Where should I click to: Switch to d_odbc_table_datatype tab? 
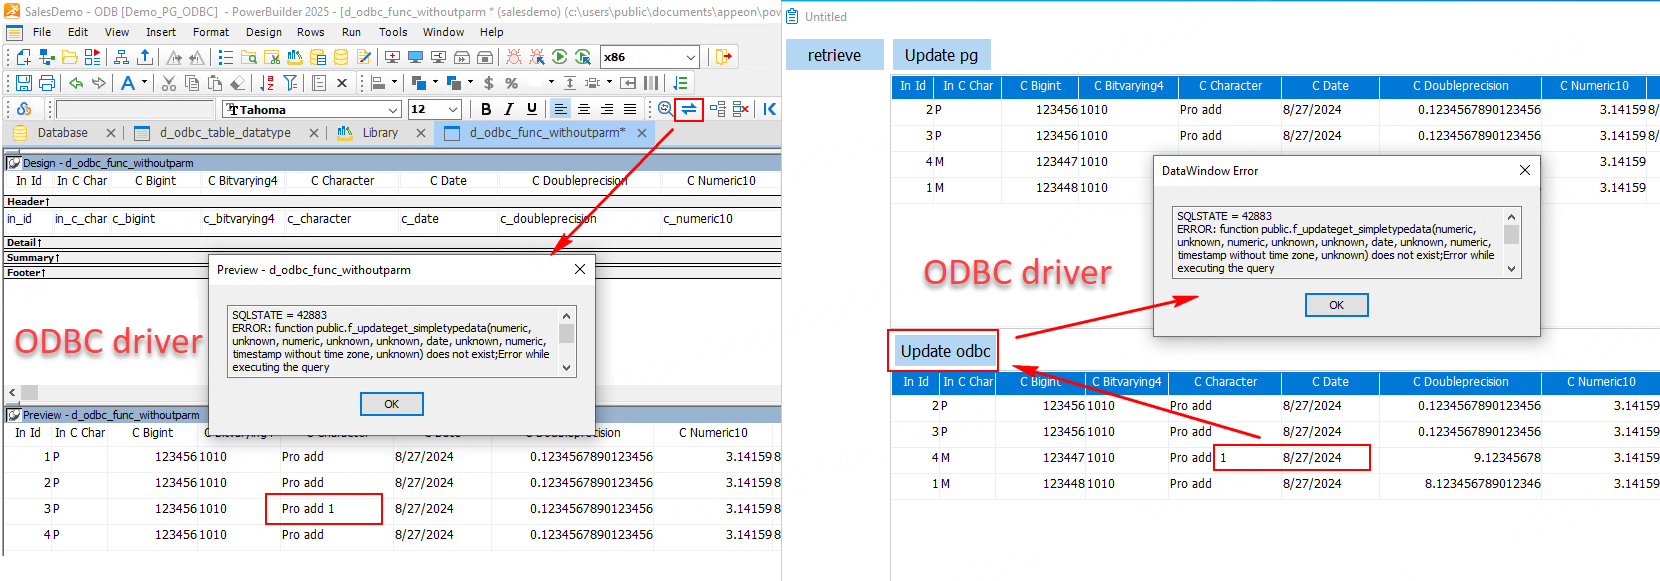[x=225, y=133]
